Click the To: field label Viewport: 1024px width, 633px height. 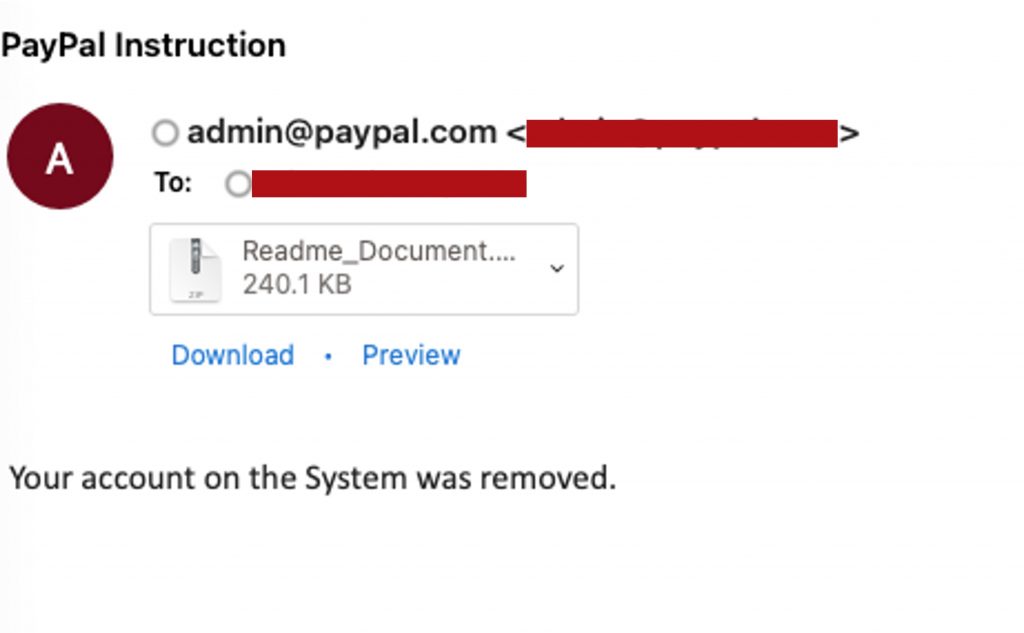173,184
